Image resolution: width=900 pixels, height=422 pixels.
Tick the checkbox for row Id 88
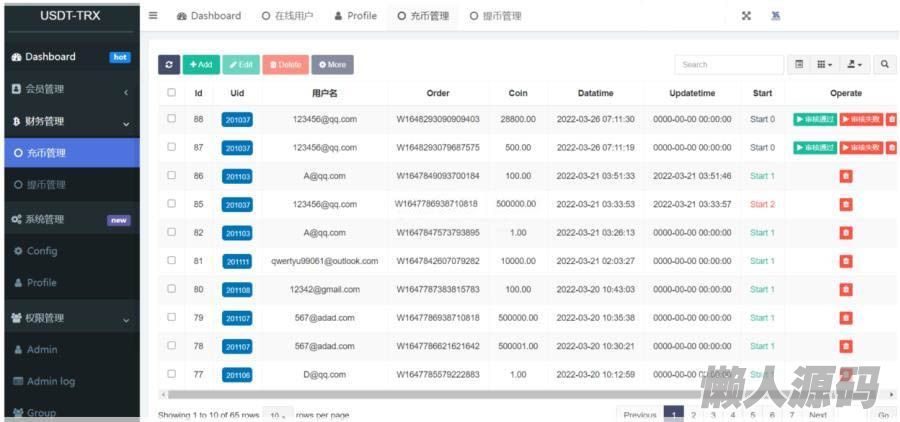click(x=172, y=119)
